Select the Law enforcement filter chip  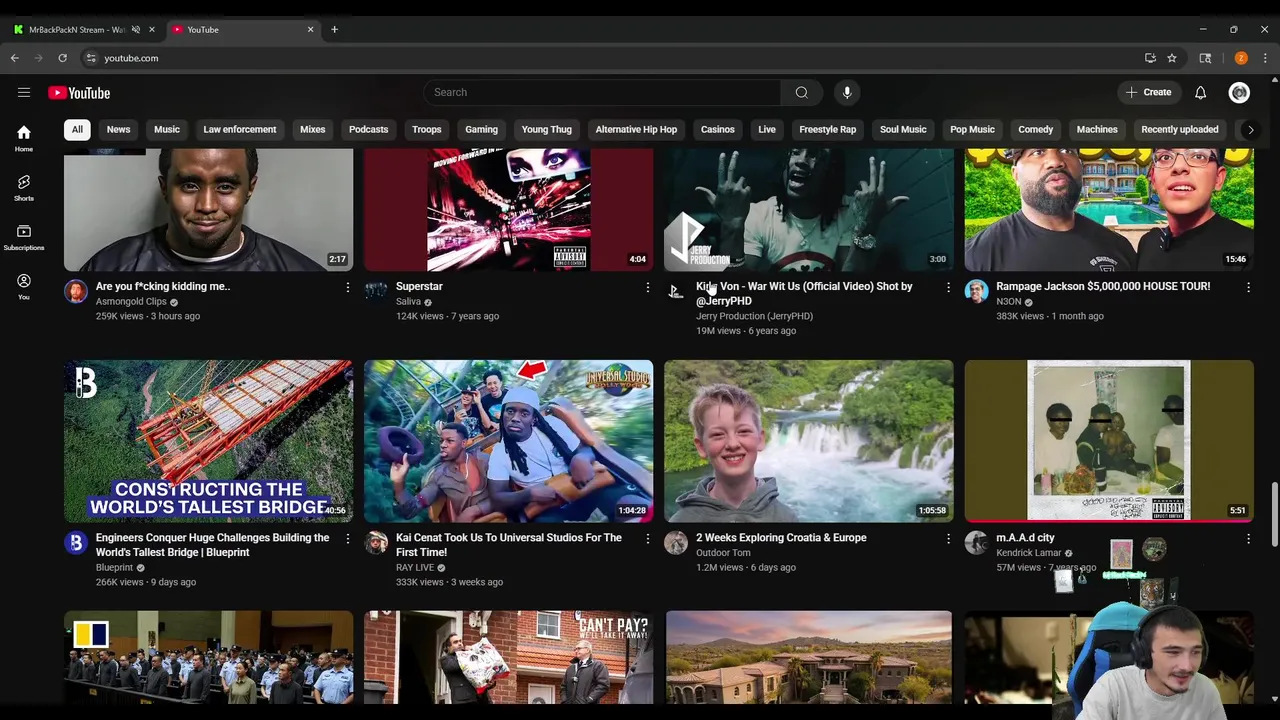click(240, 129)
